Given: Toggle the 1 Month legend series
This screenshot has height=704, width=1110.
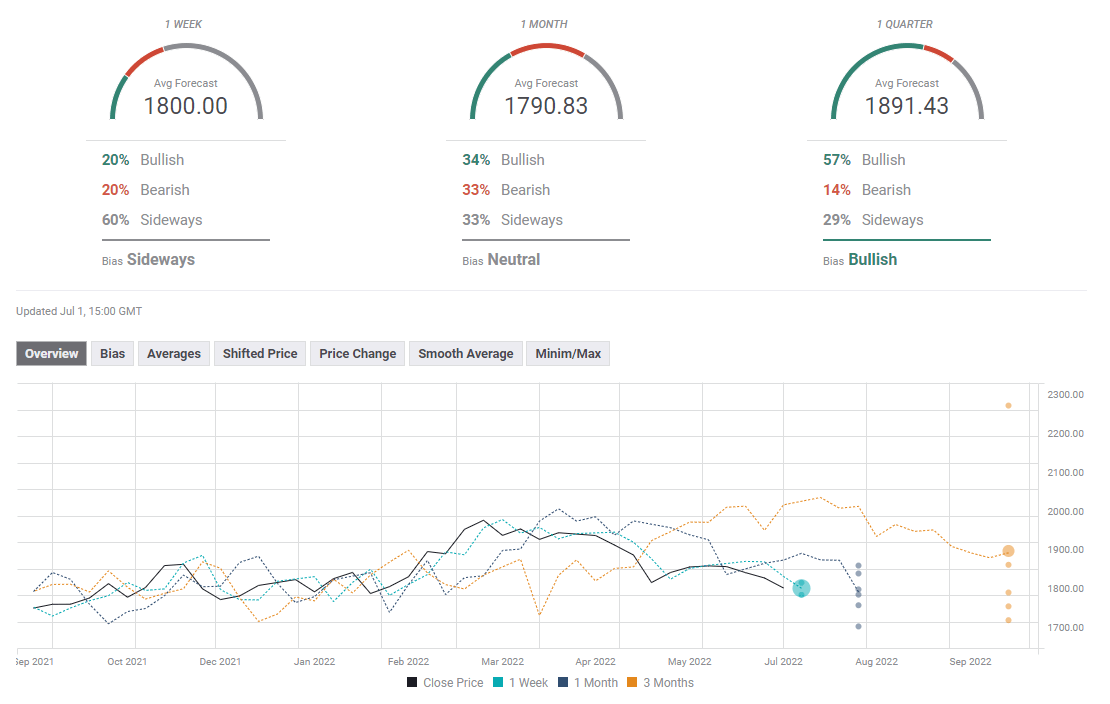Looking at the screenshot, I should (590, 683).
